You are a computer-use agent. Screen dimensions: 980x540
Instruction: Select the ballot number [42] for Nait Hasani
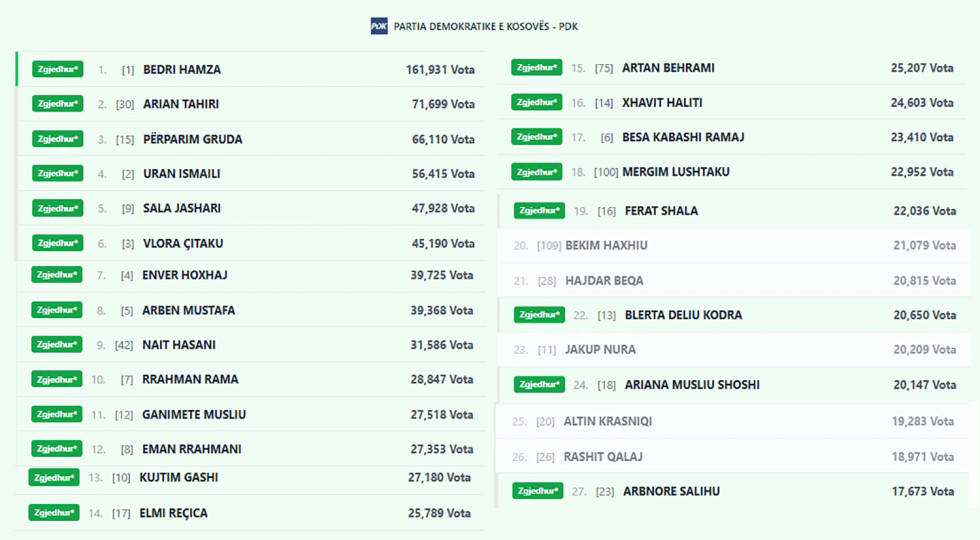[124, 345]
